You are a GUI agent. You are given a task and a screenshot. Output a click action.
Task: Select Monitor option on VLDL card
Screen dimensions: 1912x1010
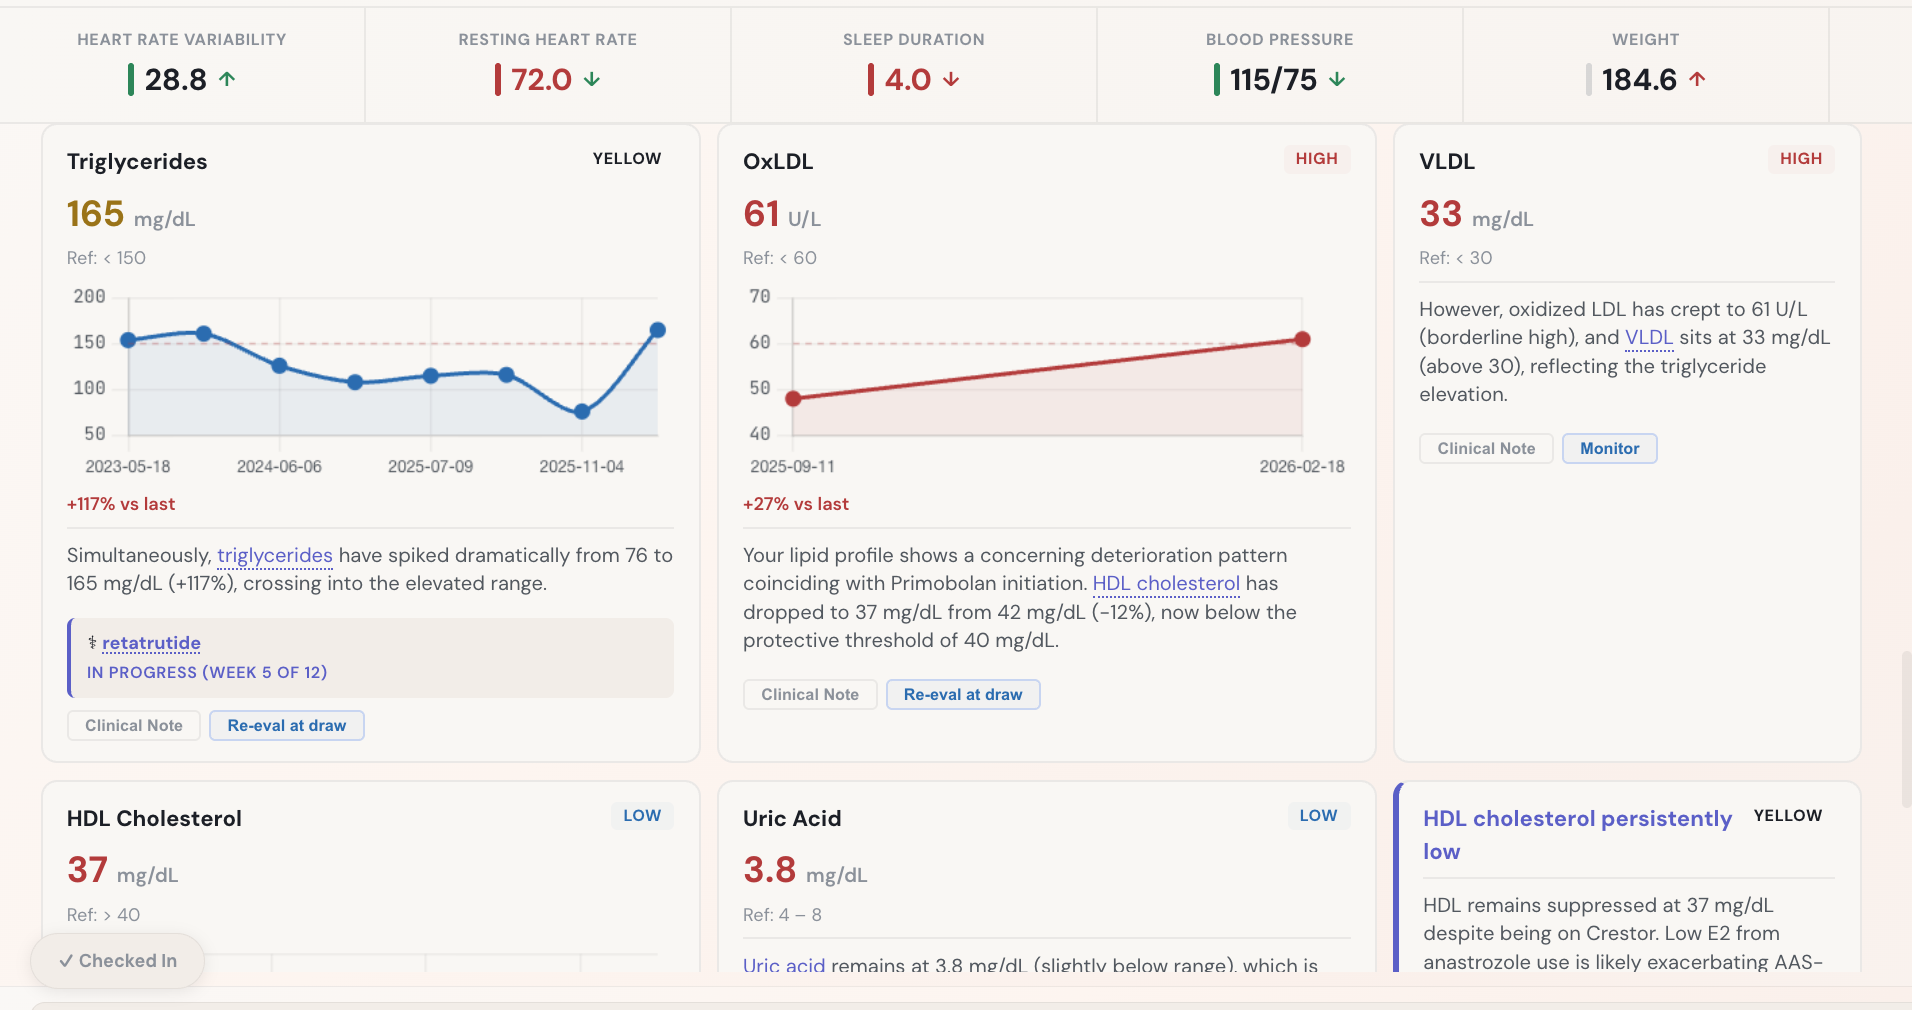(1609, 449)
